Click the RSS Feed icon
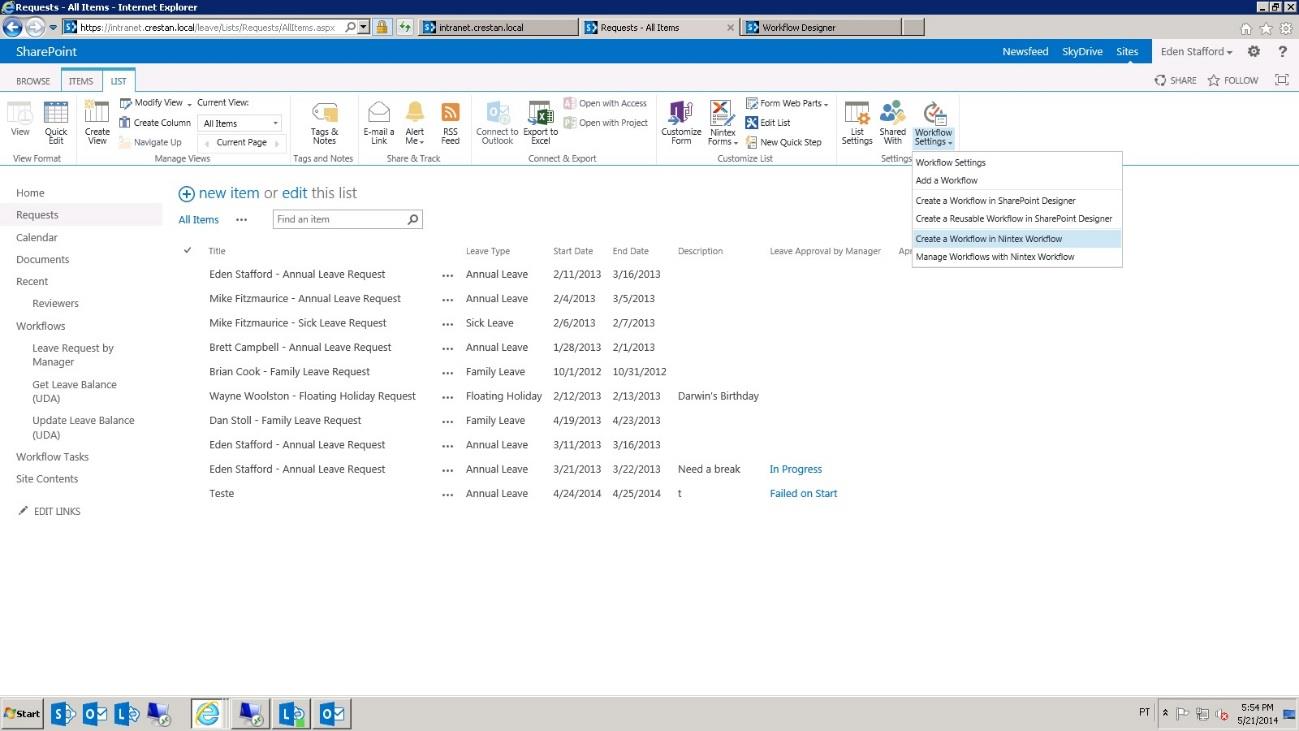This screenshot has width=1299, height=731. point(450,123)
